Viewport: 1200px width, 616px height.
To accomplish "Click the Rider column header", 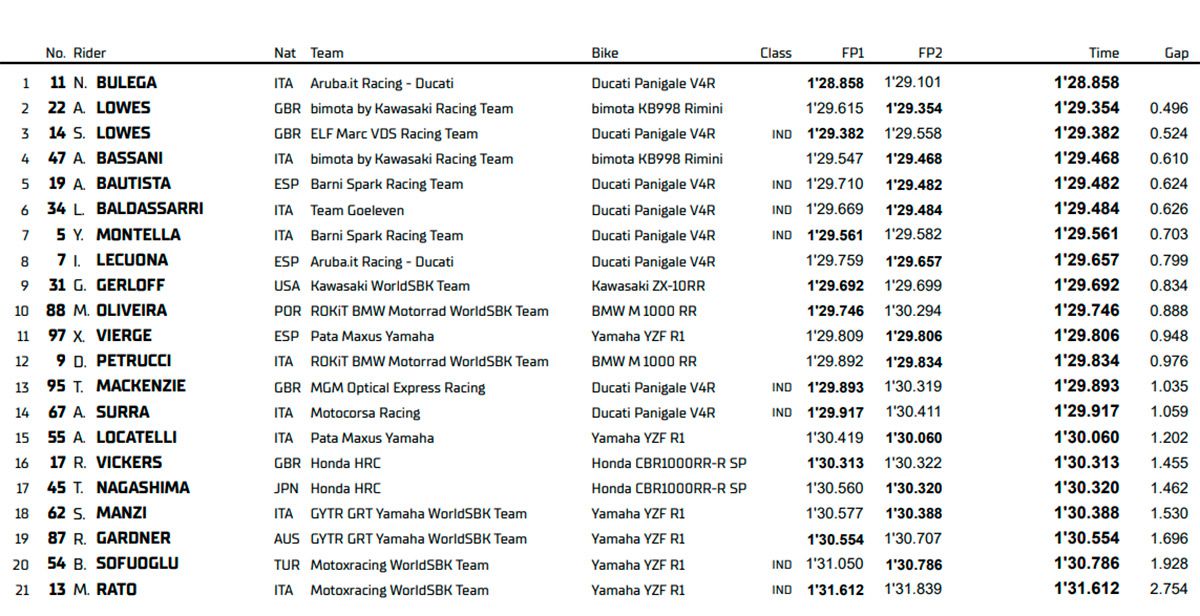I will coord(89,53).
